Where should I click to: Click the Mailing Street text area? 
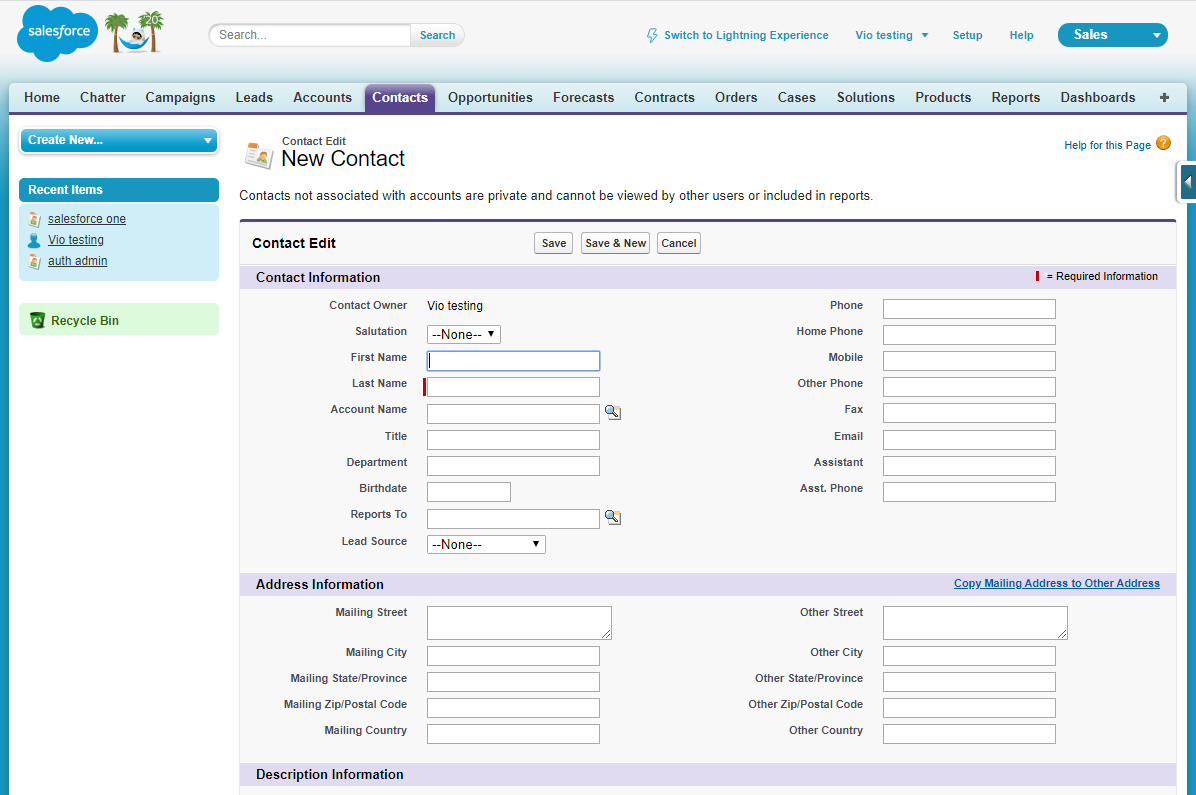pyautogui.click(x=519, y=623)
